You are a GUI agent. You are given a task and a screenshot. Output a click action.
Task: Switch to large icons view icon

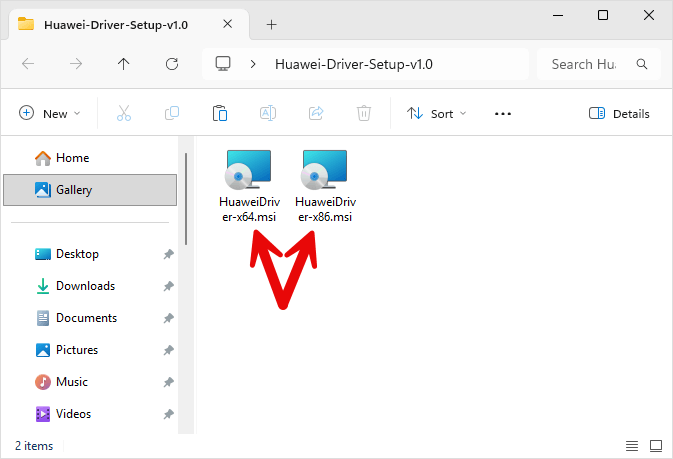coord(656,446)
